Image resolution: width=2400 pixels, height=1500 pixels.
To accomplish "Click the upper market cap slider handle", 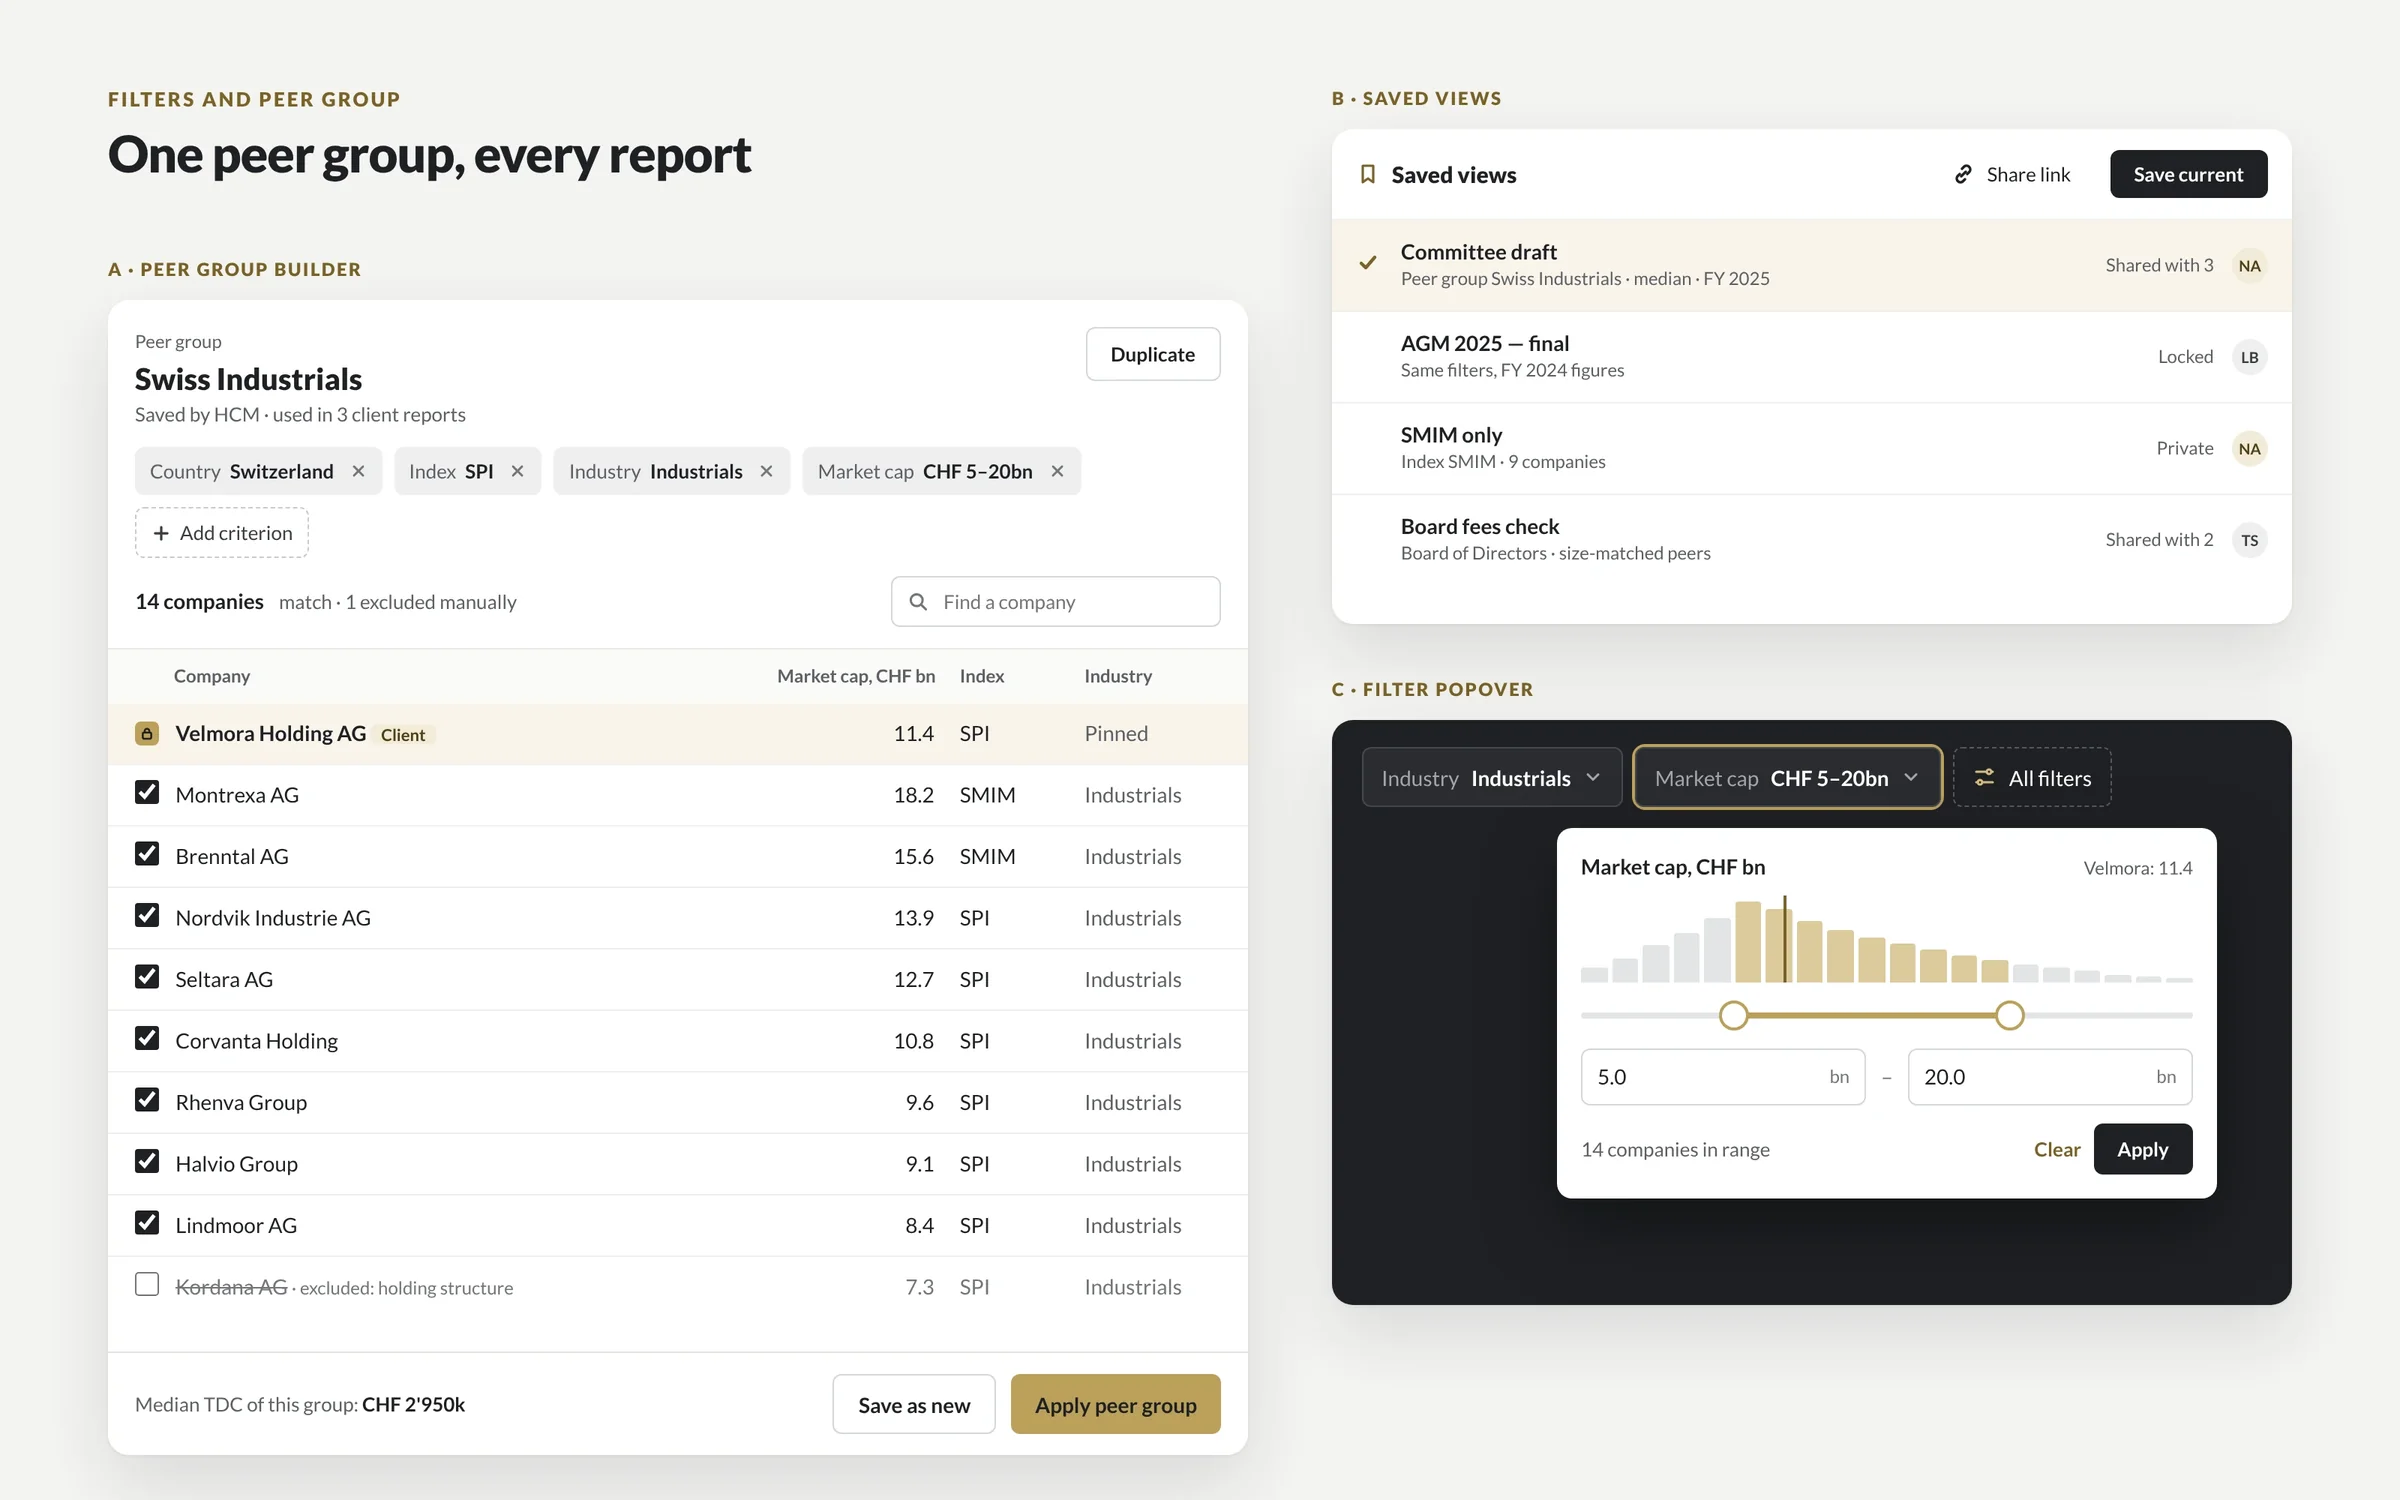I will pyautogui.click(x=2009, y=1015).
